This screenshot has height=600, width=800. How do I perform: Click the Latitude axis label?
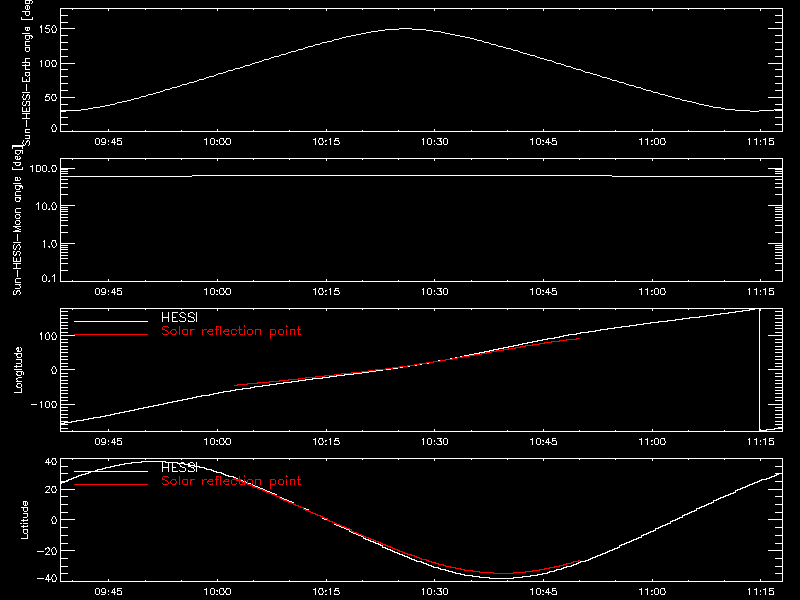click(x=24, y=520)
